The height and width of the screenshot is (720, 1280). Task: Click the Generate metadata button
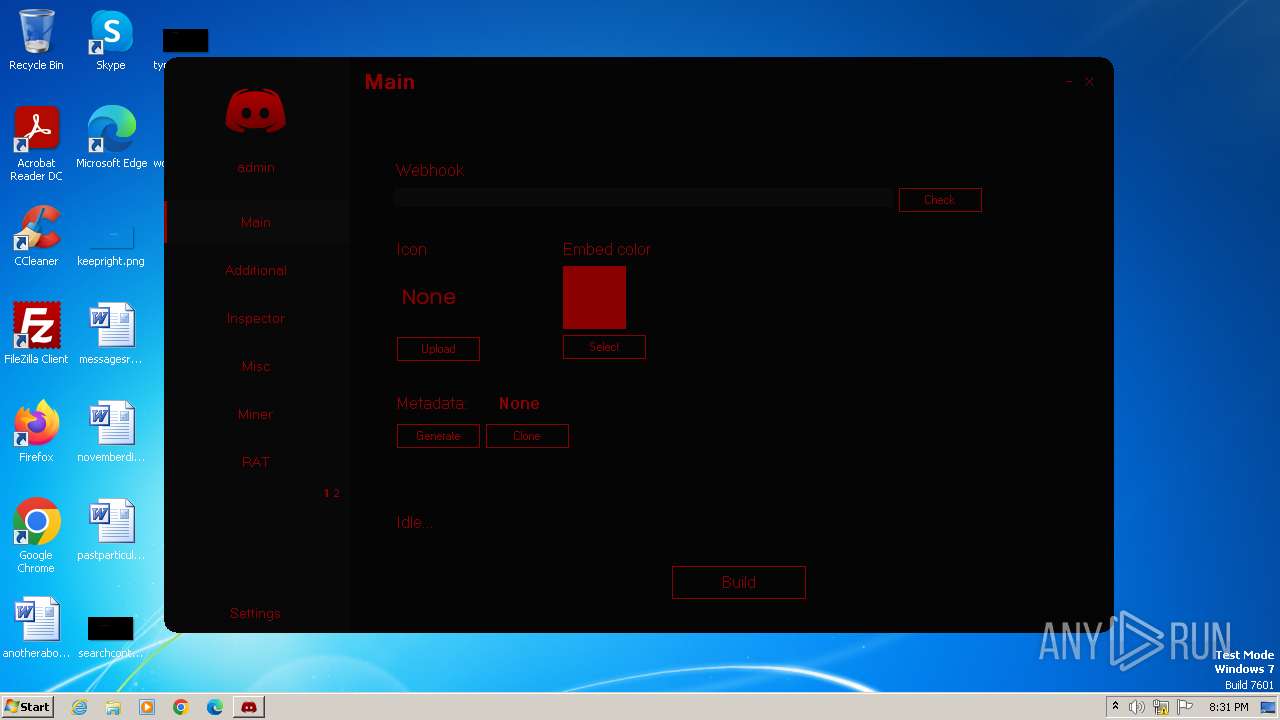pyautogui.click(x=438, y=436)
